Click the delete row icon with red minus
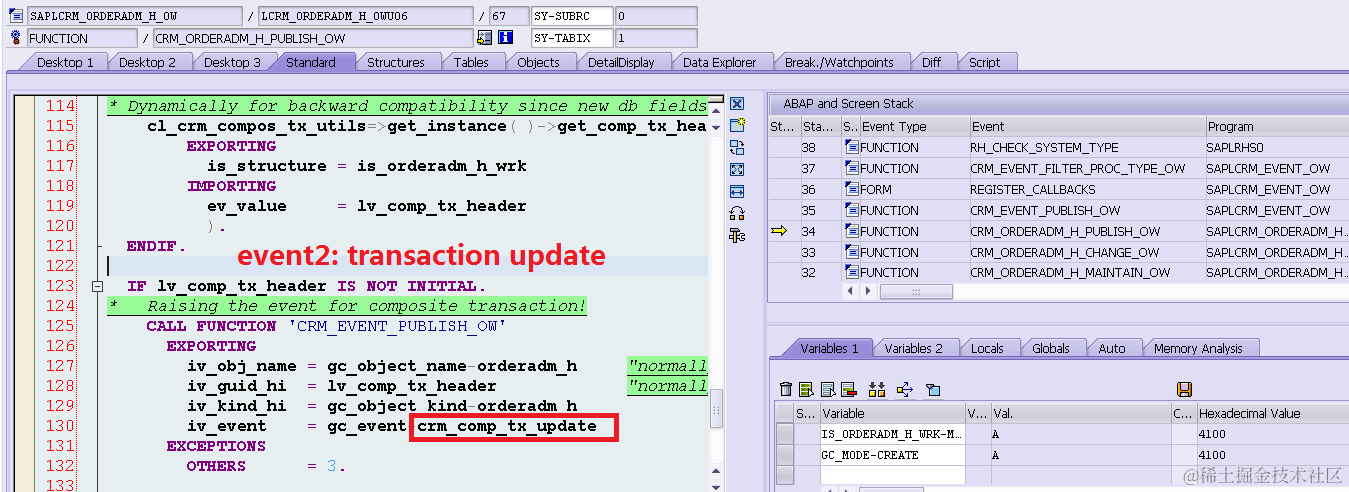The width and height of the screenshot is (1349, 492). (x=849, y=389)
